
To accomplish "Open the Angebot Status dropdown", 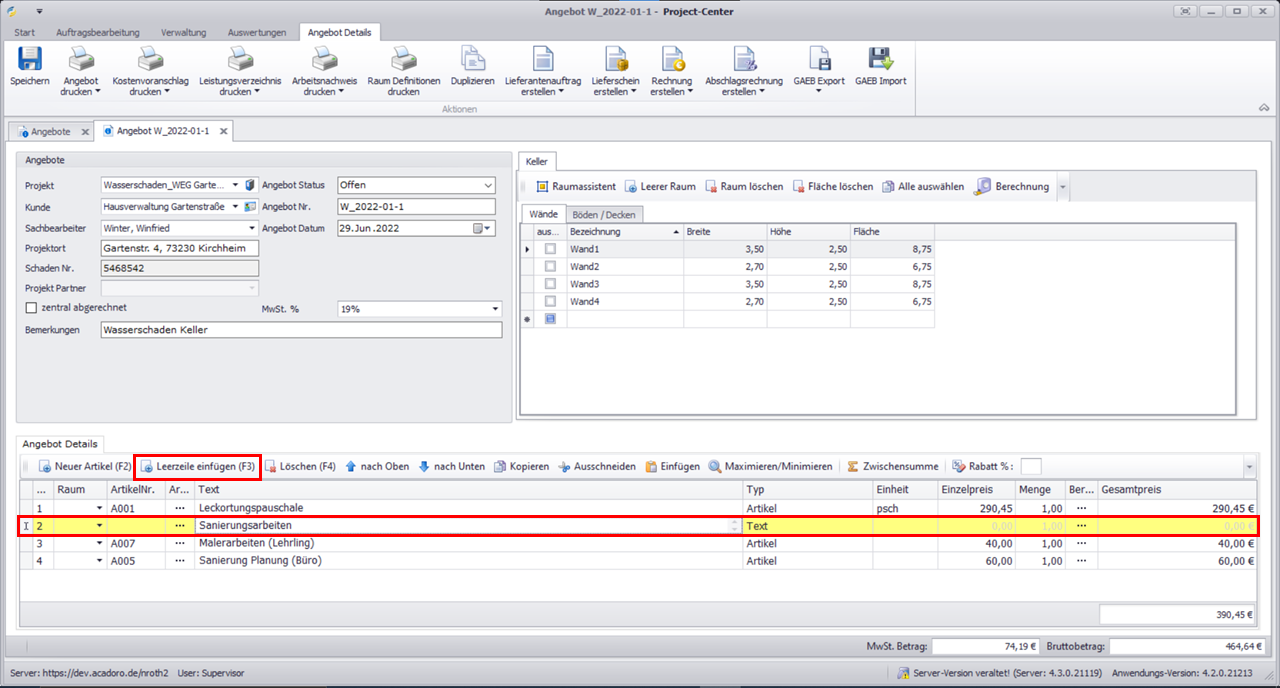I will pos(488,185).
